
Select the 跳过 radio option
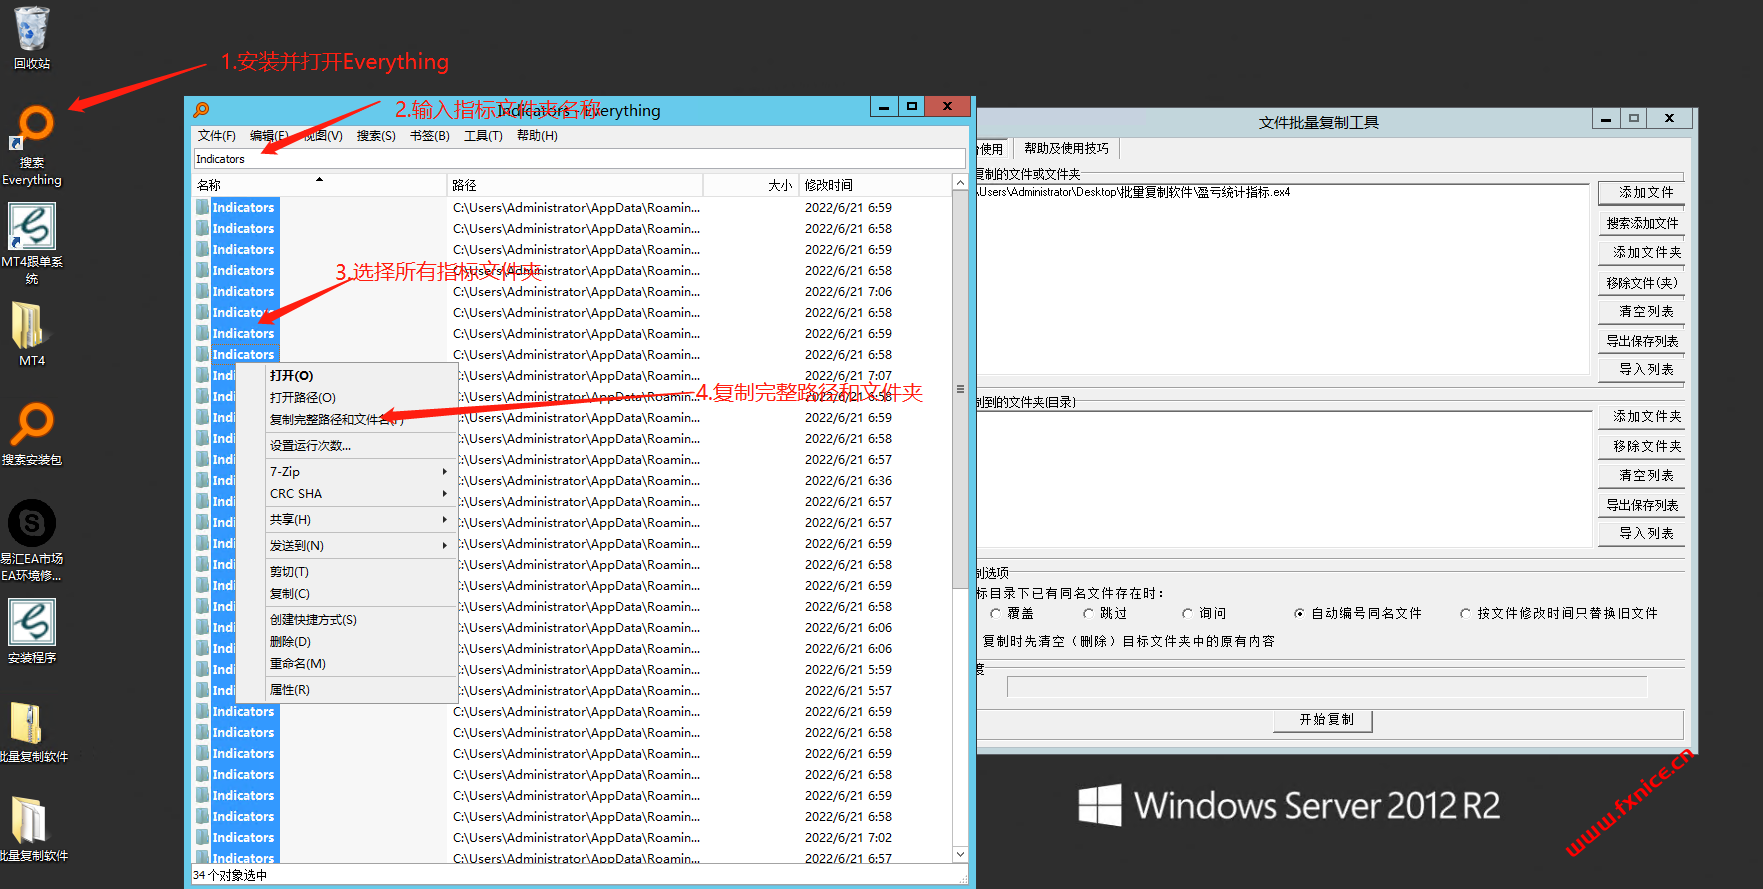pyautogui.click(x=1088, y=614)
